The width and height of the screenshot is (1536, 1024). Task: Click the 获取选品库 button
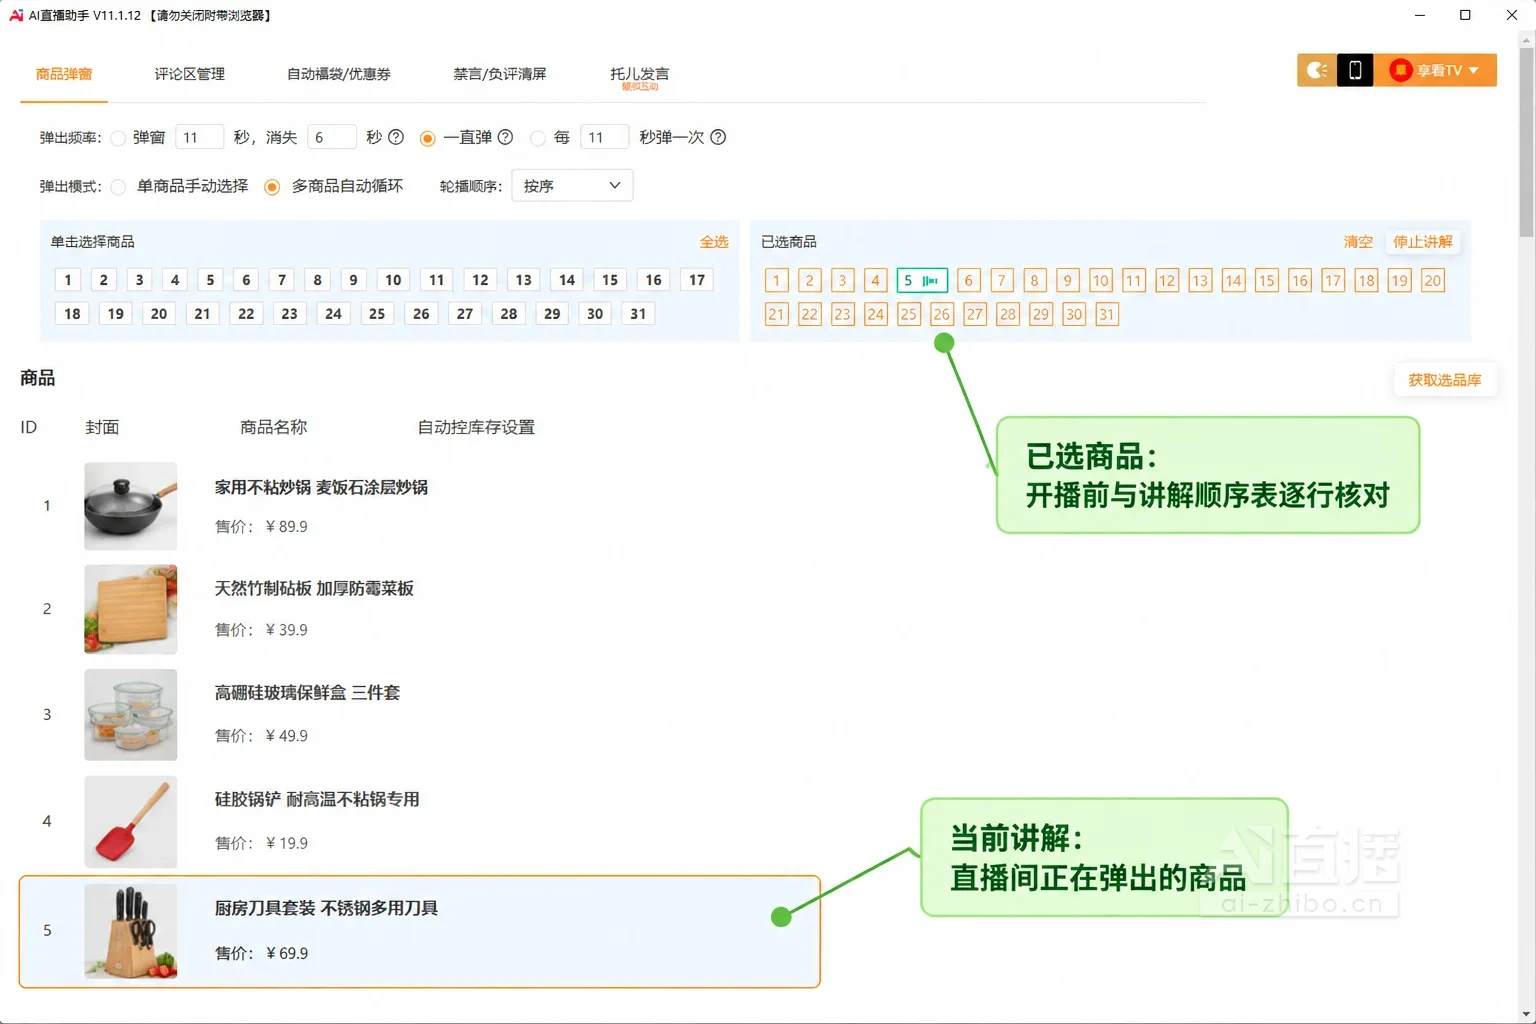pyautogui.click(x=1445, y=380)
